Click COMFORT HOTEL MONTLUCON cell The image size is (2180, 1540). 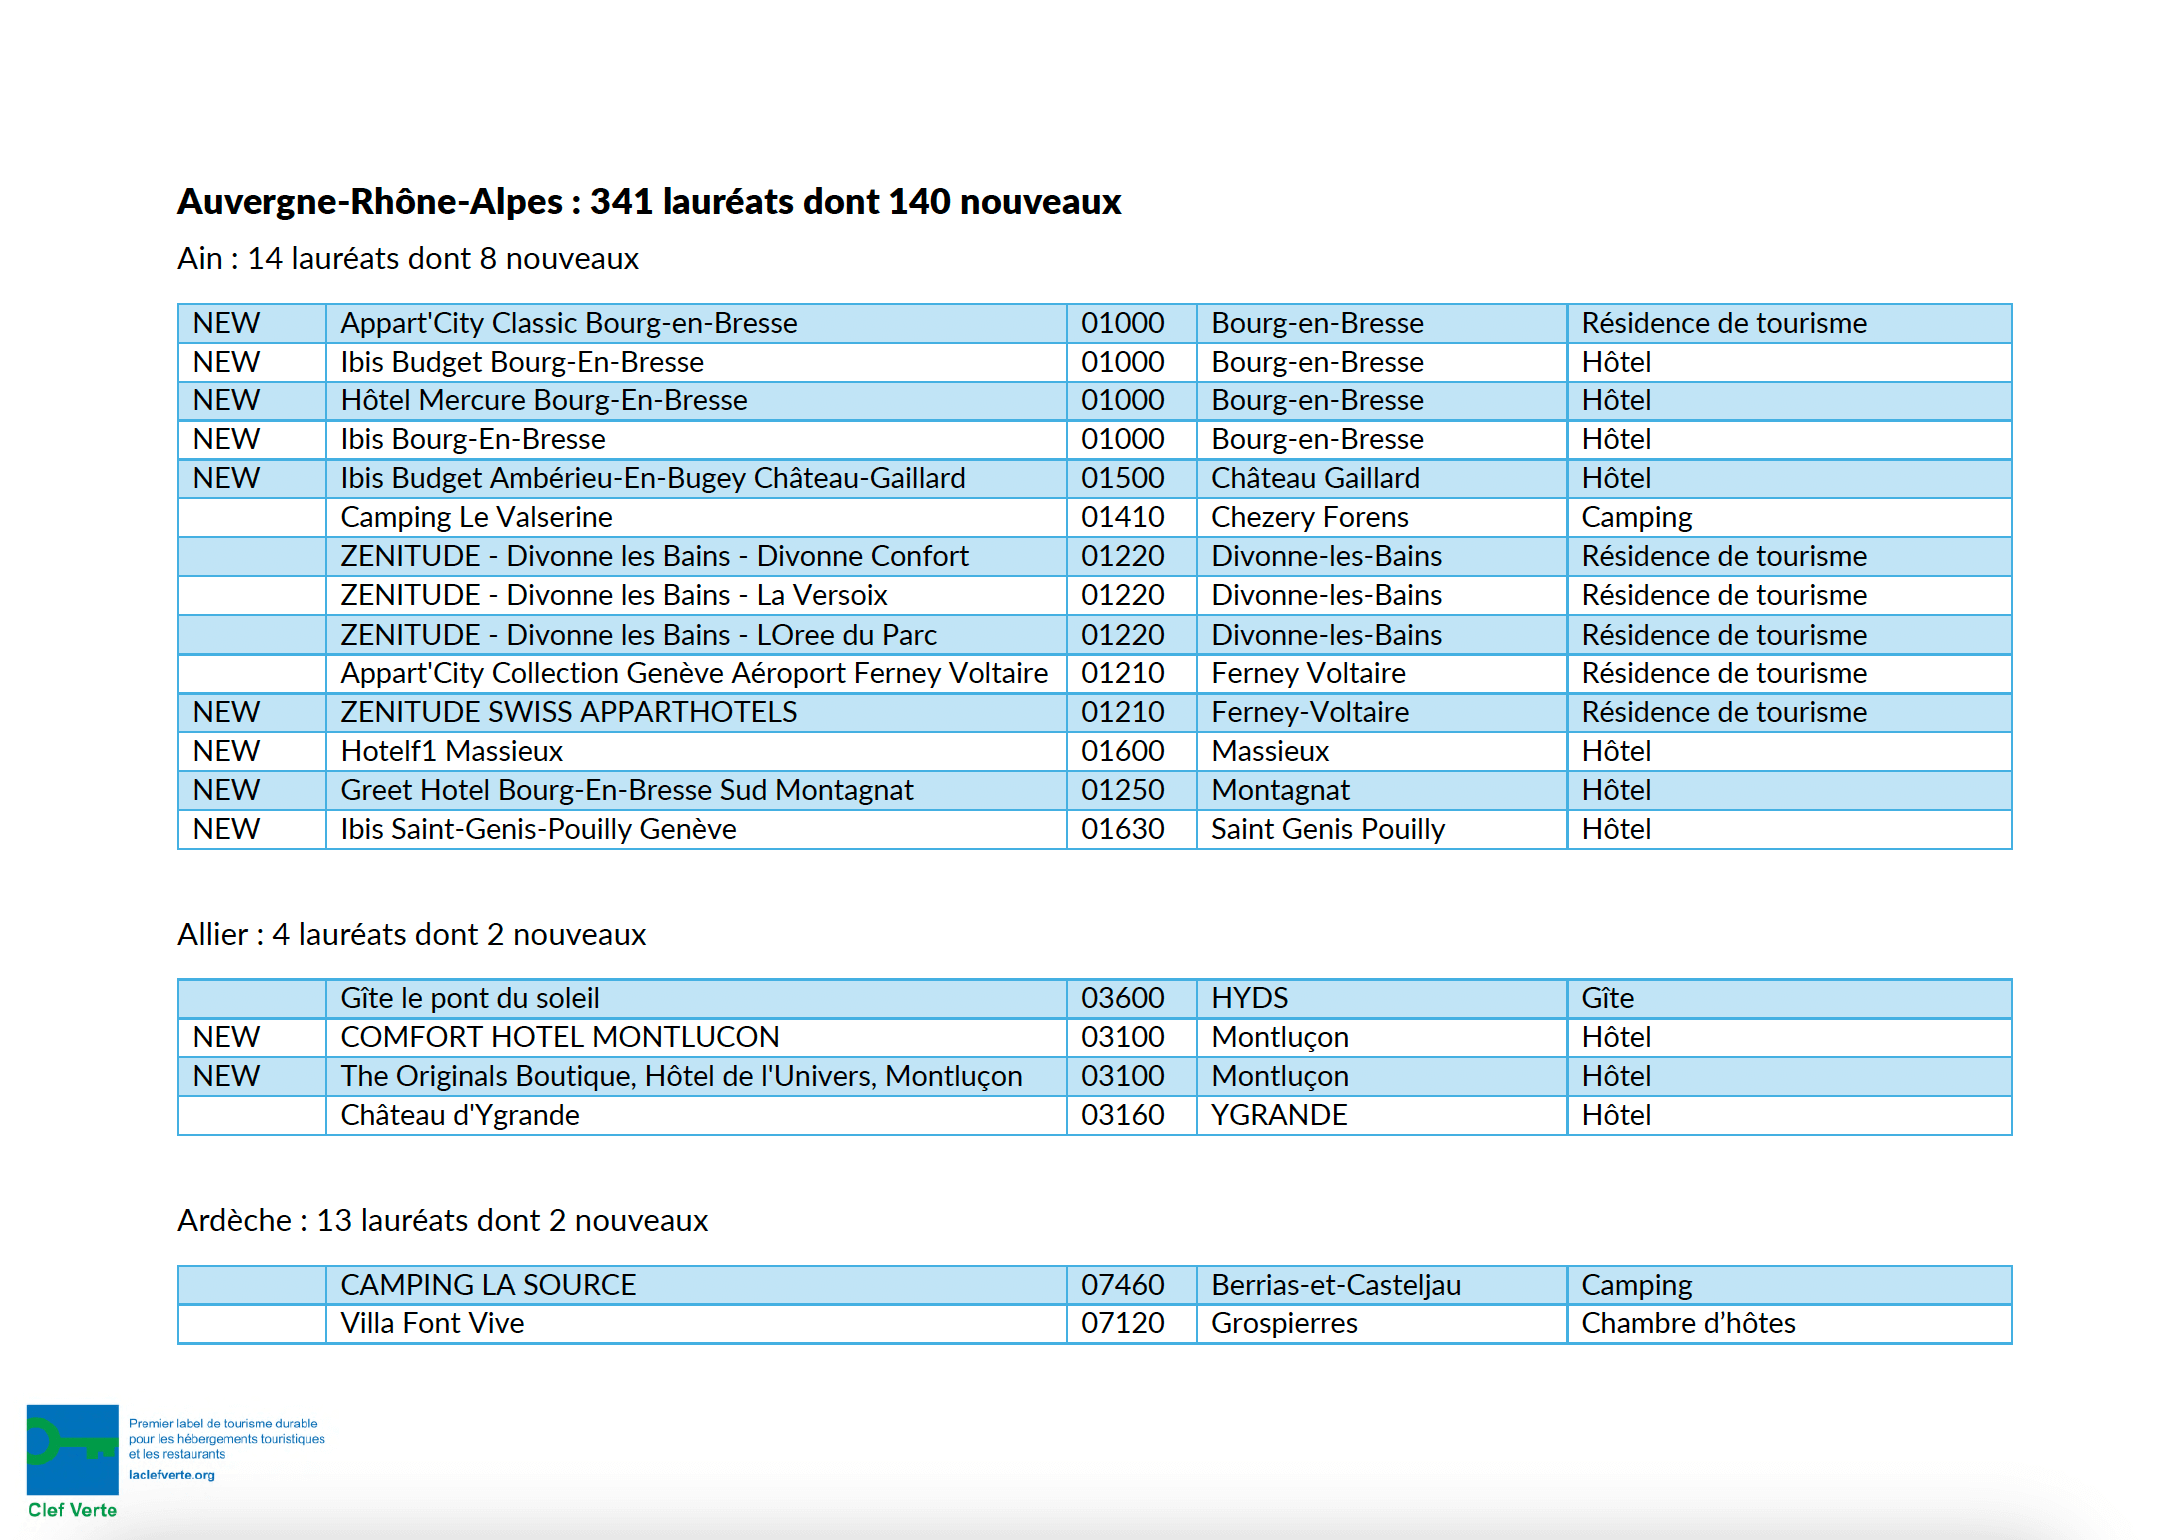coord(696,1038)
